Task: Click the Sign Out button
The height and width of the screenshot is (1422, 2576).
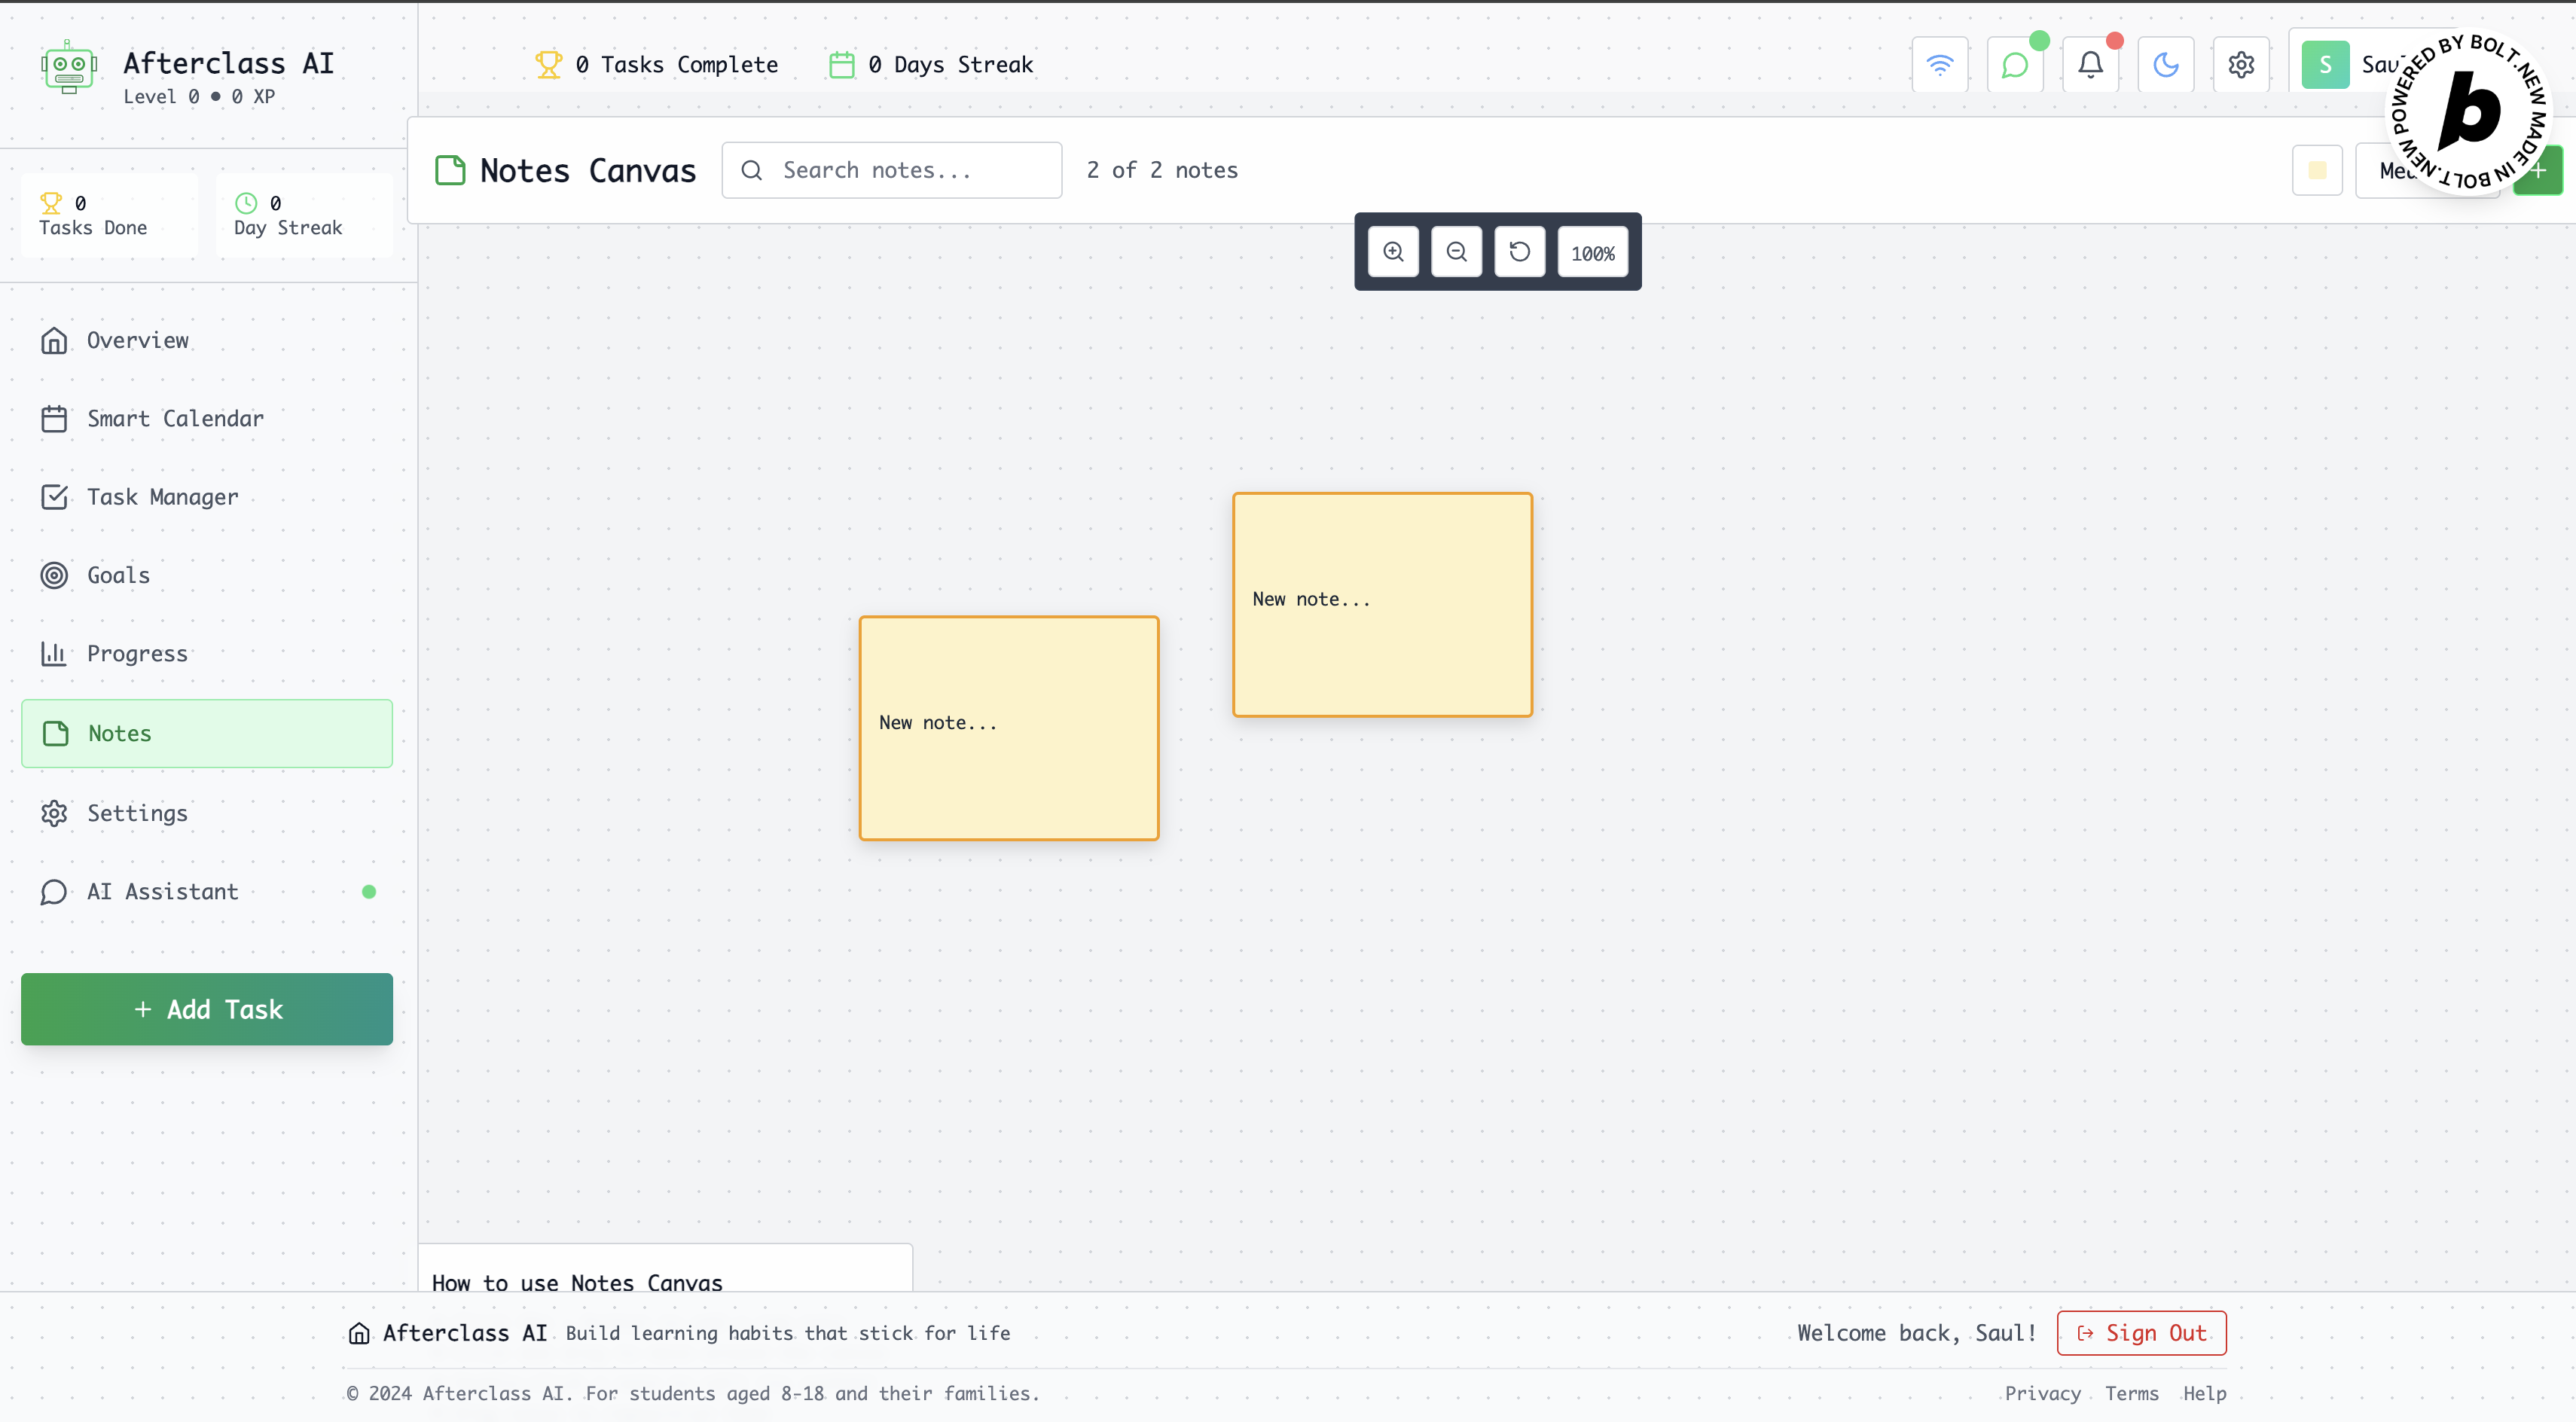Action: tap(2141, 1333)
